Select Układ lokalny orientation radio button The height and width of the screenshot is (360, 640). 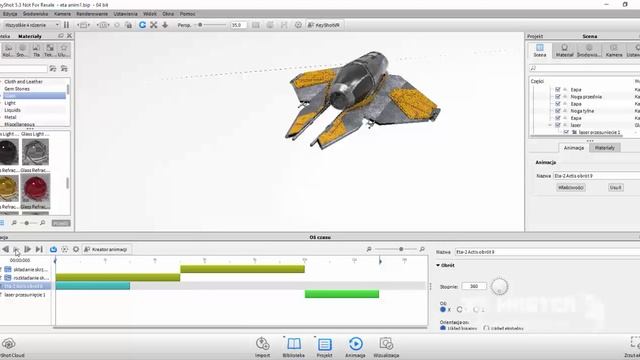(x=443, y=328)
